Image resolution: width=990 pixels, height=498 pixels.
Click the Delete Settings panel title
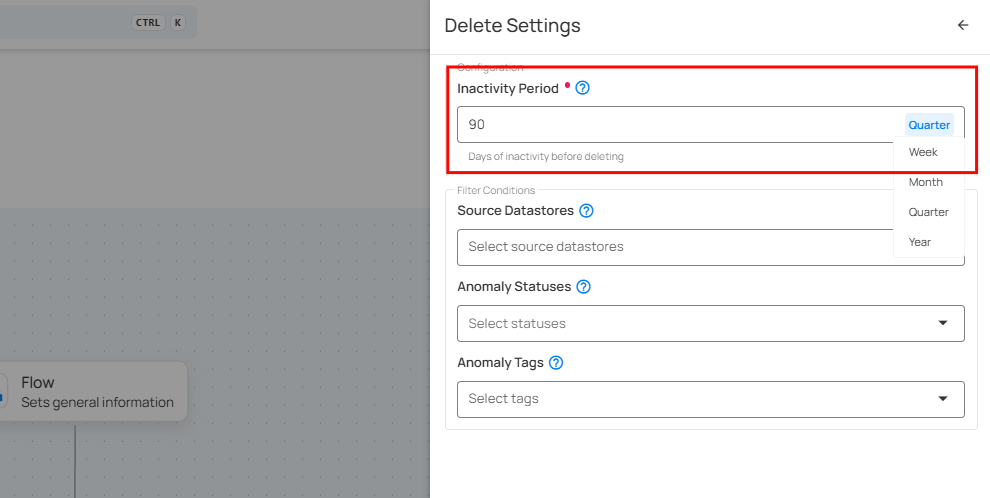tap(512, 26)
